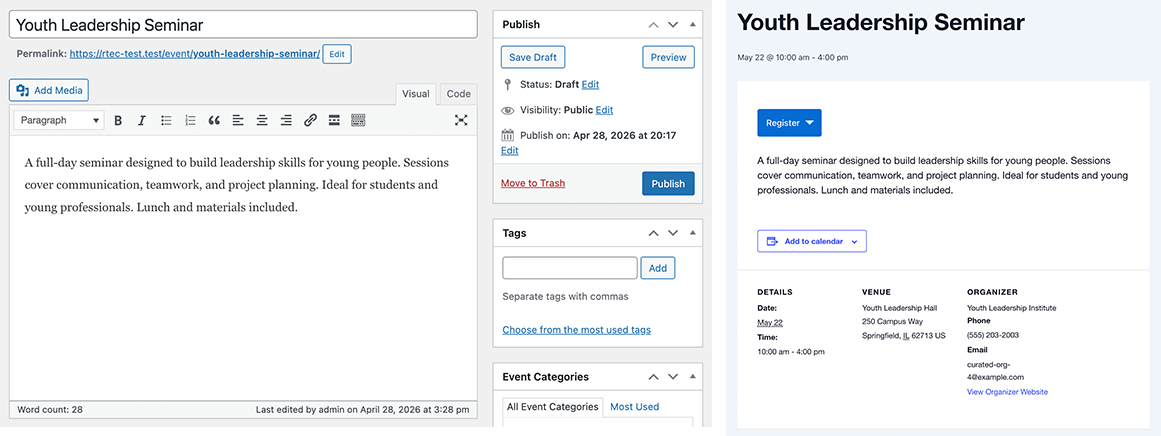The height and width of the screenshot is (436, 1161).
Task: Apply italic formatting to text
Action: (x=142, y=120)
